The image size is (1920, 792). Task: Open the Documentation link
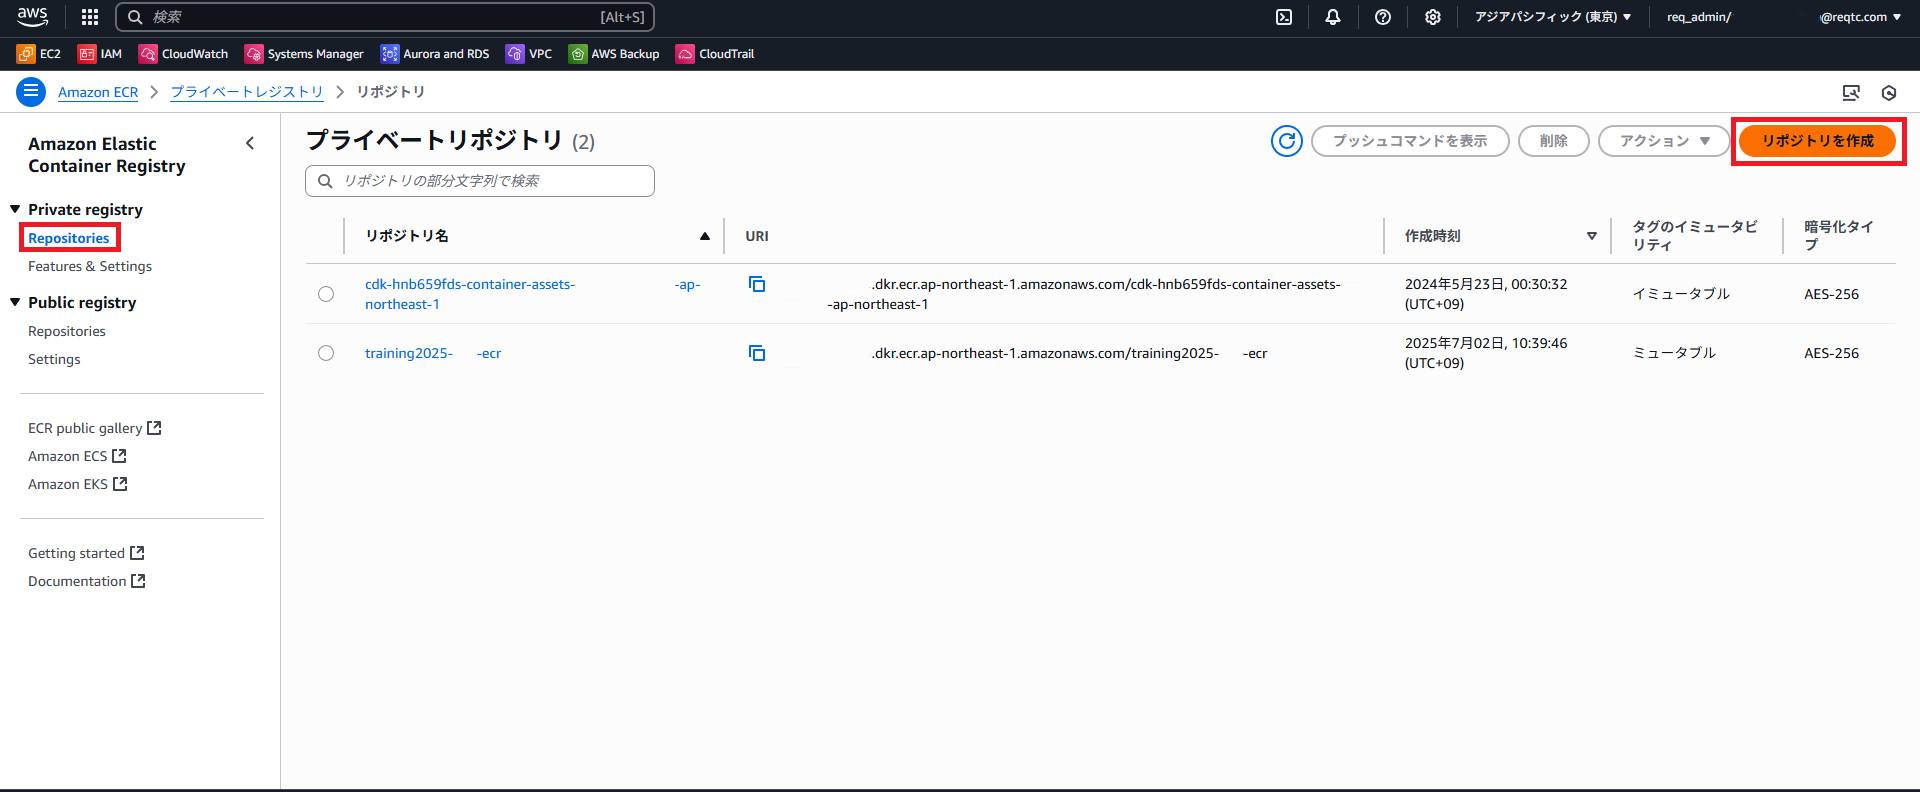[x=87, y=581]
